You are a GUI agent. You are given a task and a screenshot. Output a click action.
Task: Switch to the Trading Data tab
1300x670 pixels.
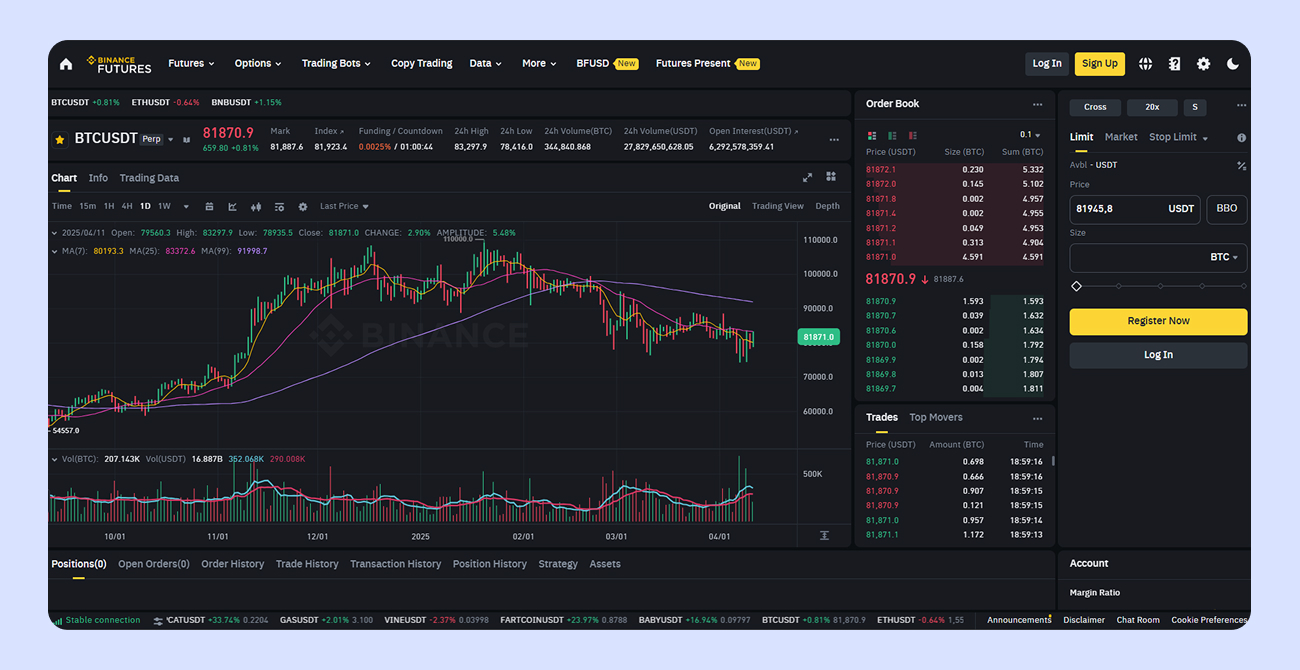(x=149, y=178)
